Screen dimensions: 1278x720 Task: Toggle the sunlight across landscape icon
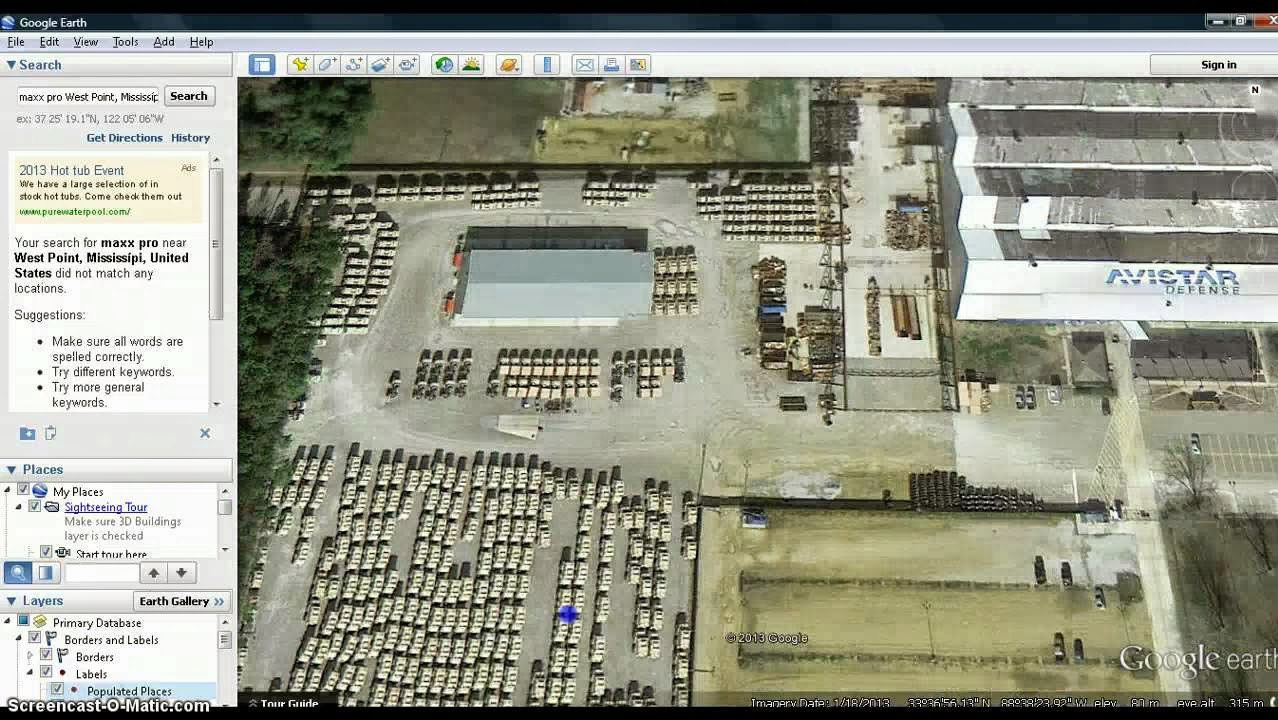pyautogui.click(x=471, y=64)
